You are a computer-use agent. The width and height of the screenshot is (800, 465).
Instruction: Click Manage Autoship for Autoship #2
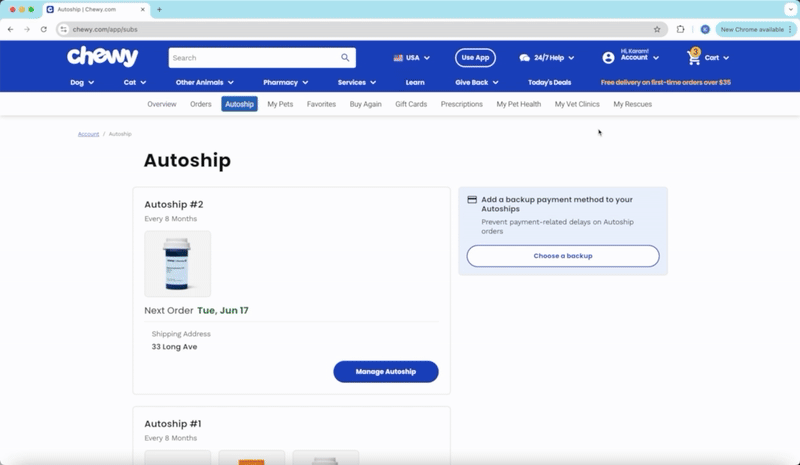tap(386, 372)
